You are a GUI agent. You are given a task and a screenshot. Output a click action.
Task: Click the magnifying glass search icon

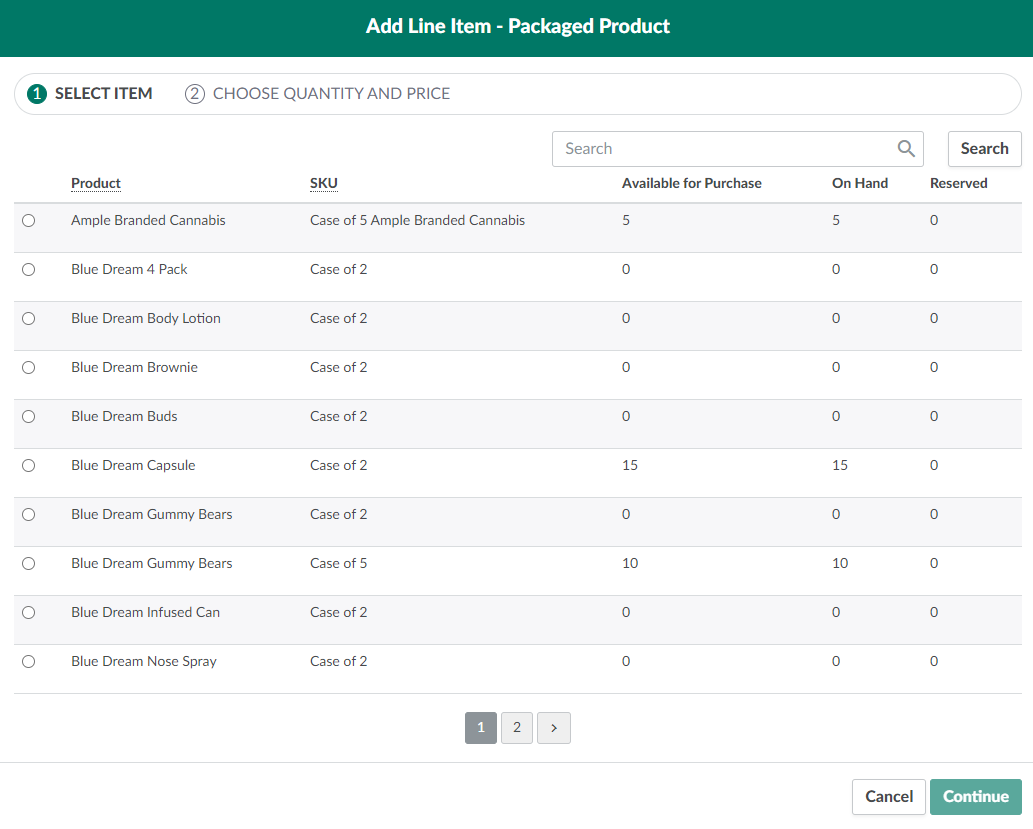906,149
